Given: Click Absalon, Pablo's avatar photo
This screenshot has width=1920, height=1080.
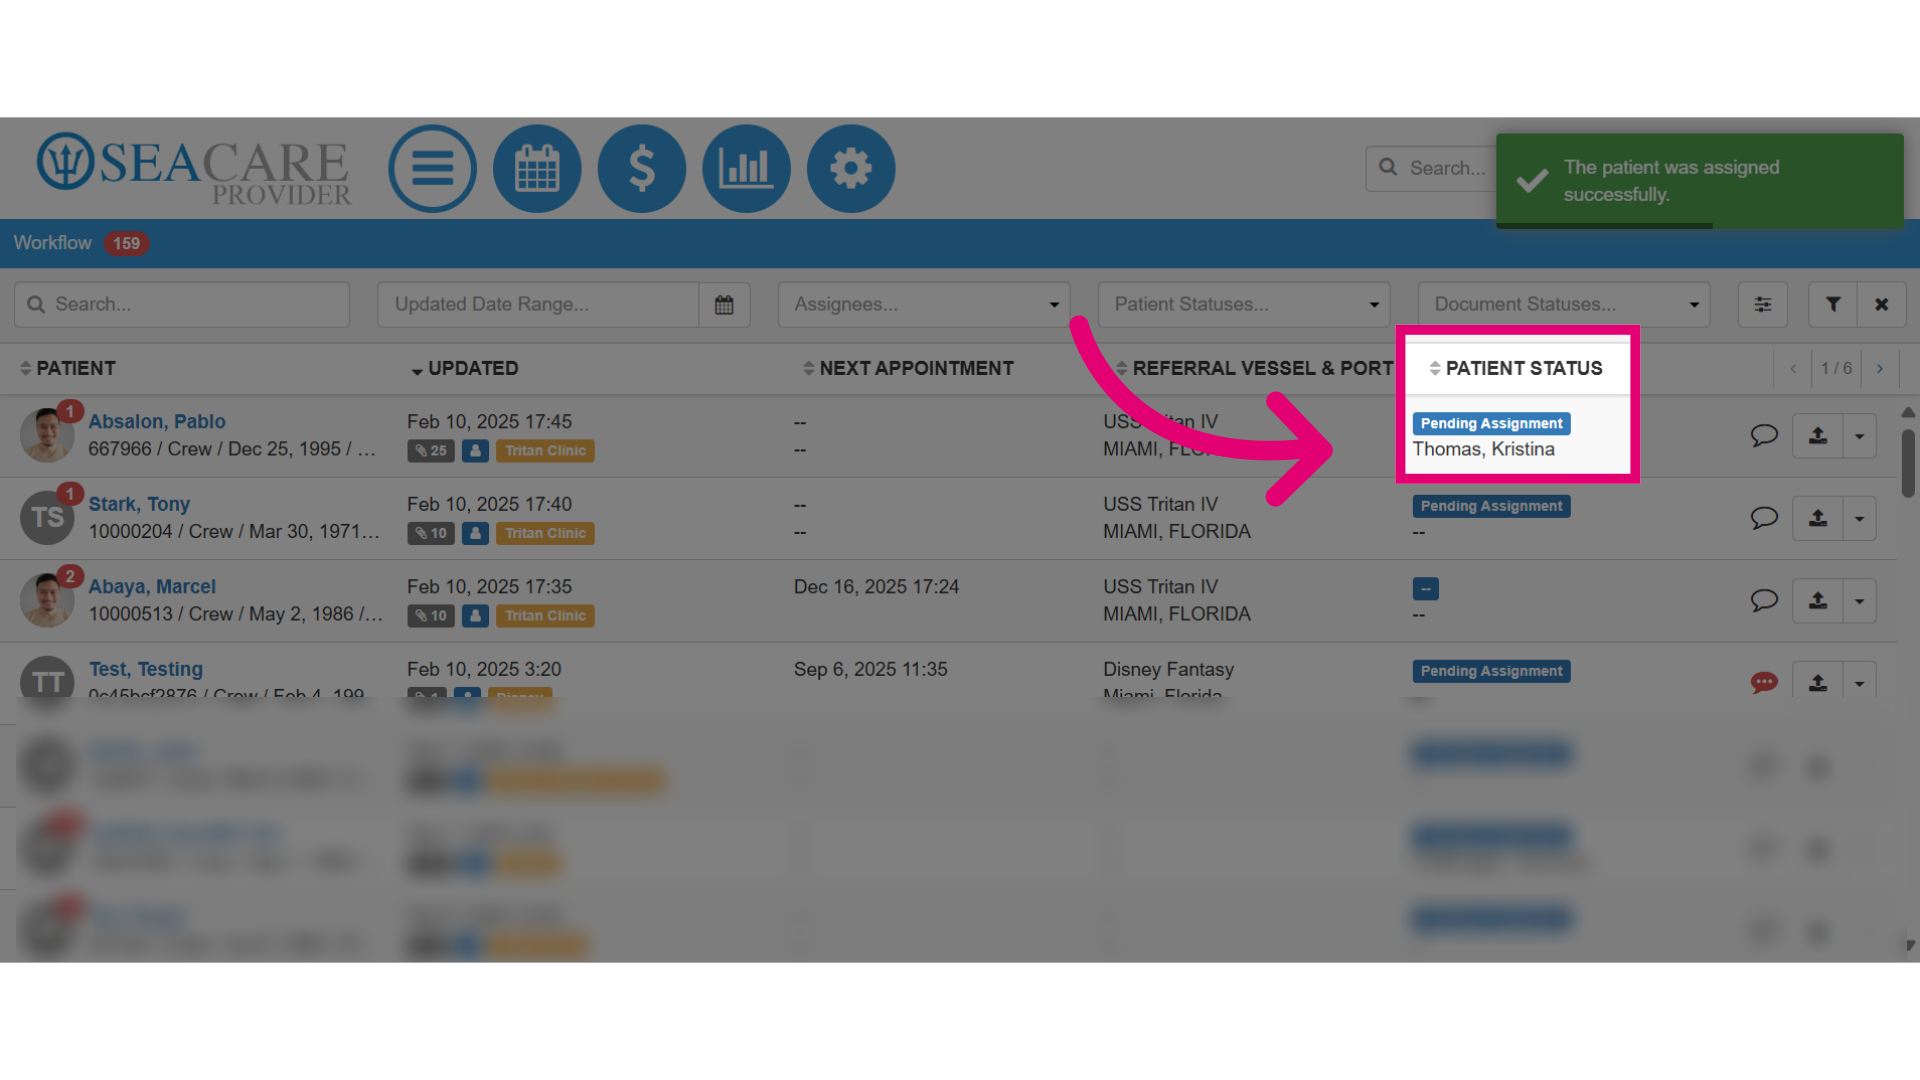Looking at the screenshot, I should [x=46, y=435].
